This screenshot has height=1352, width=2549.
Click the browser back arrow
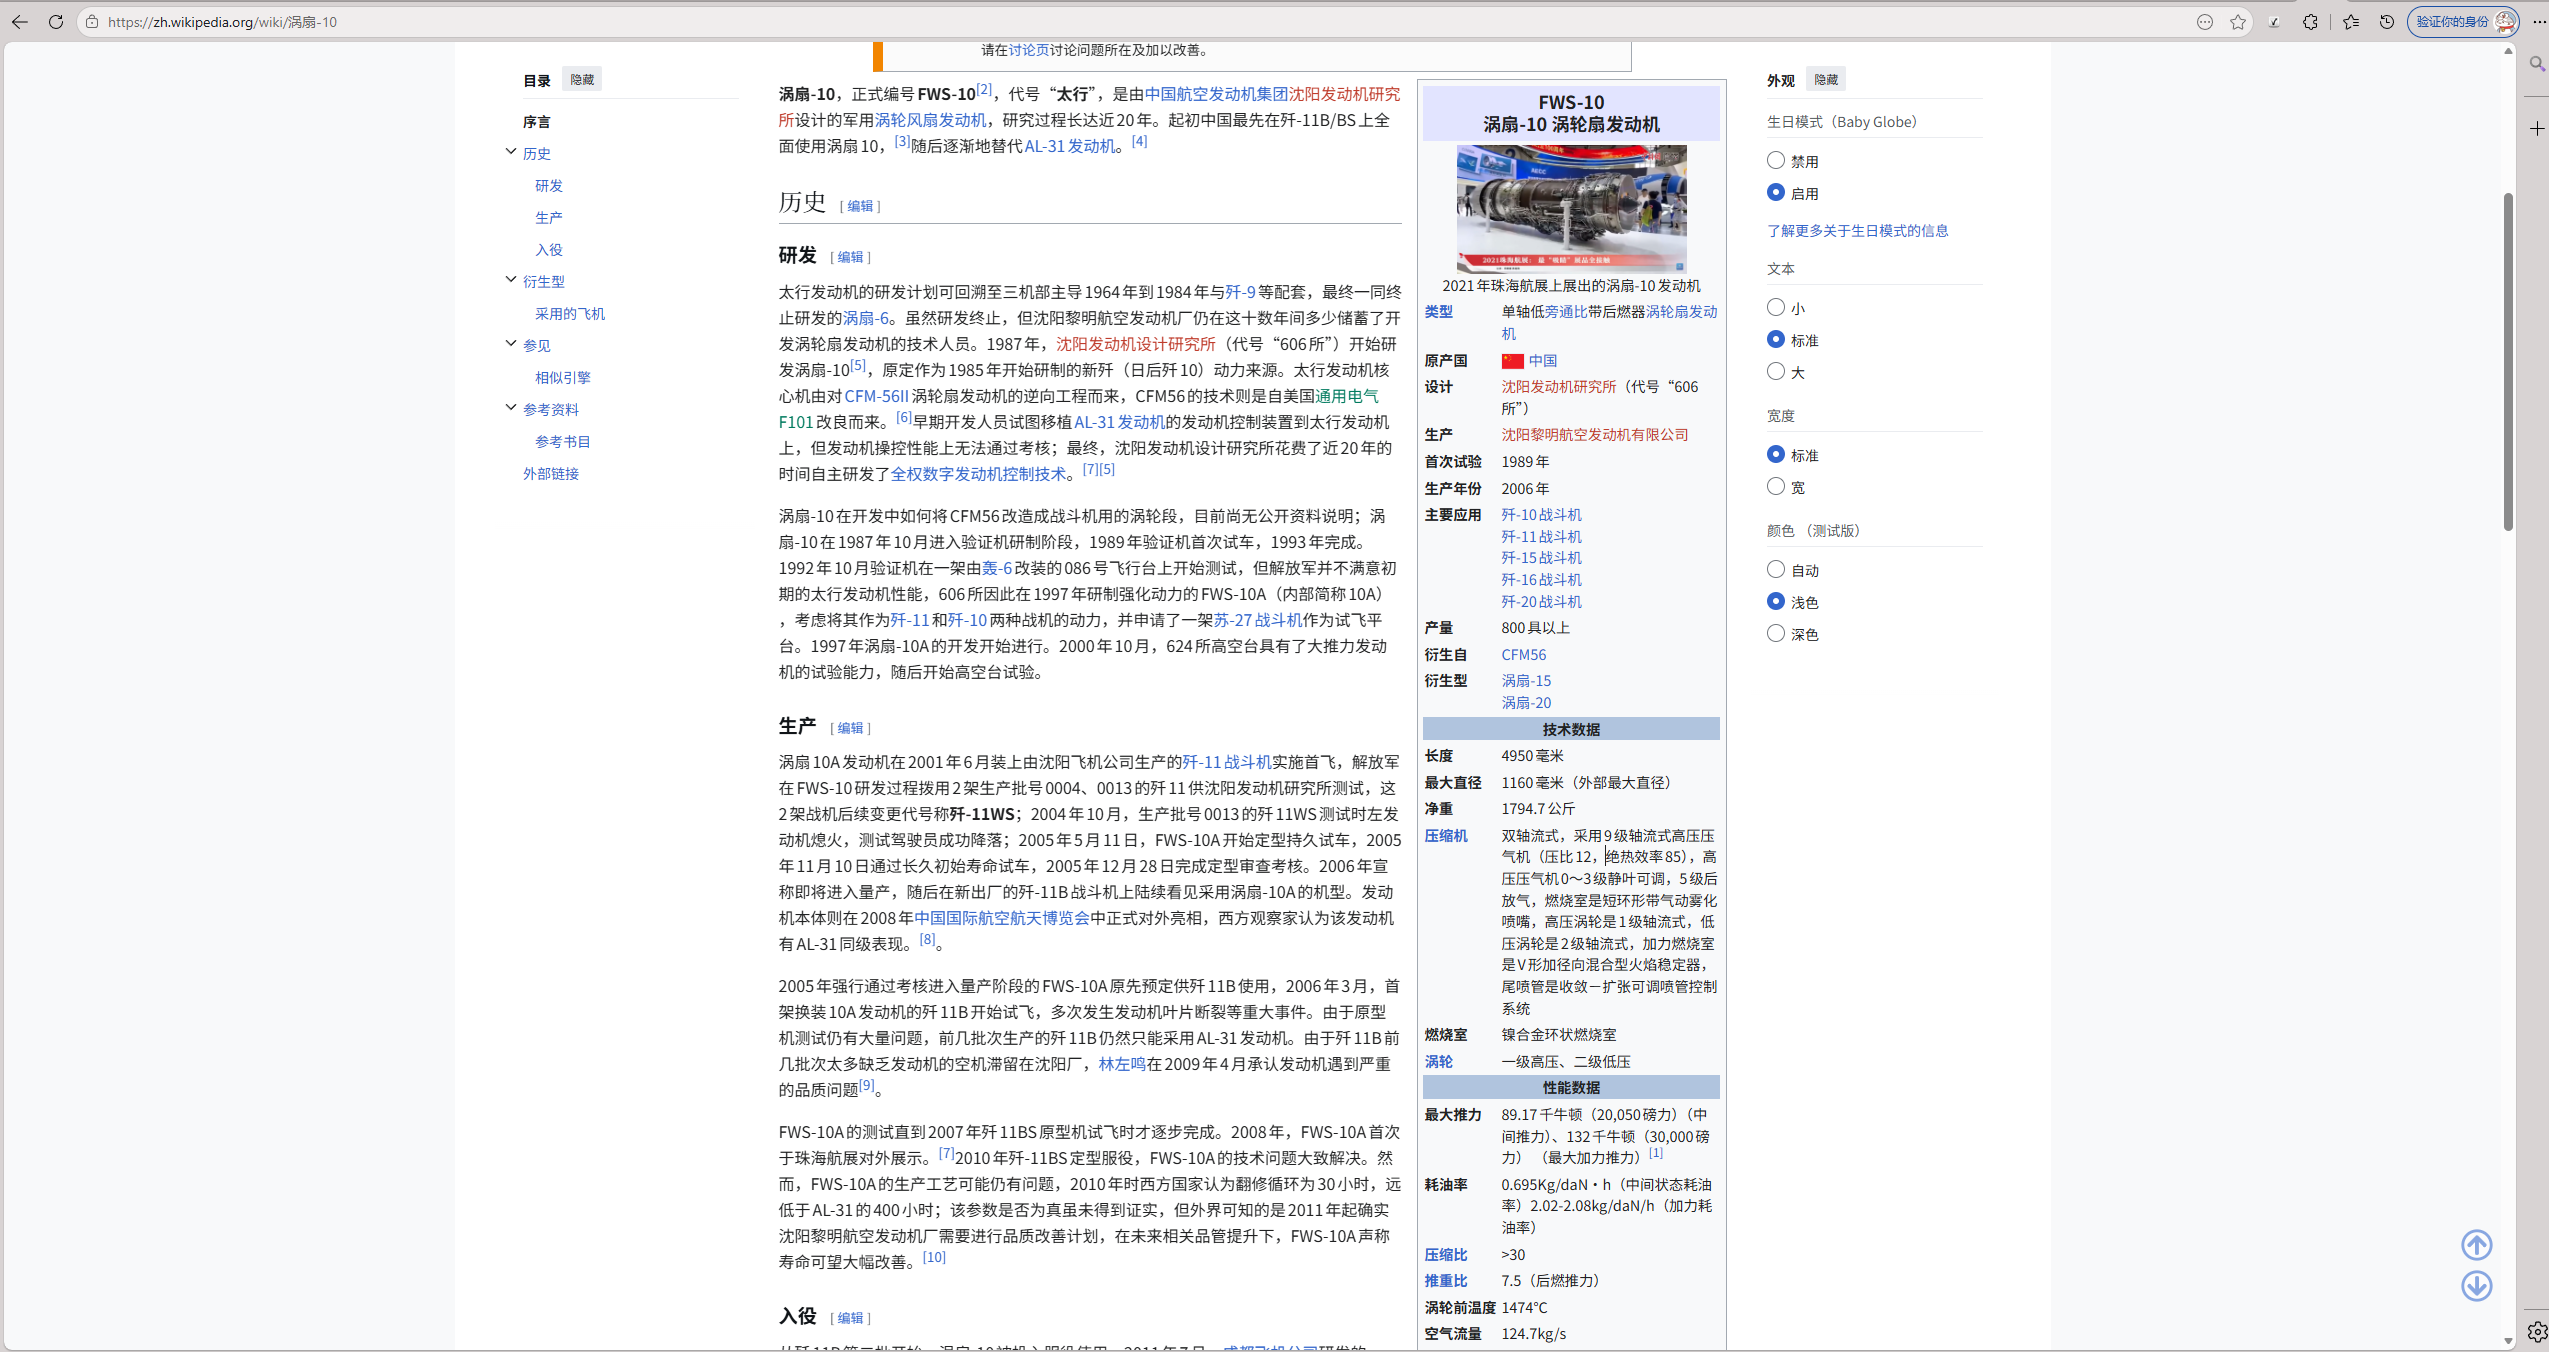(20, 21)
